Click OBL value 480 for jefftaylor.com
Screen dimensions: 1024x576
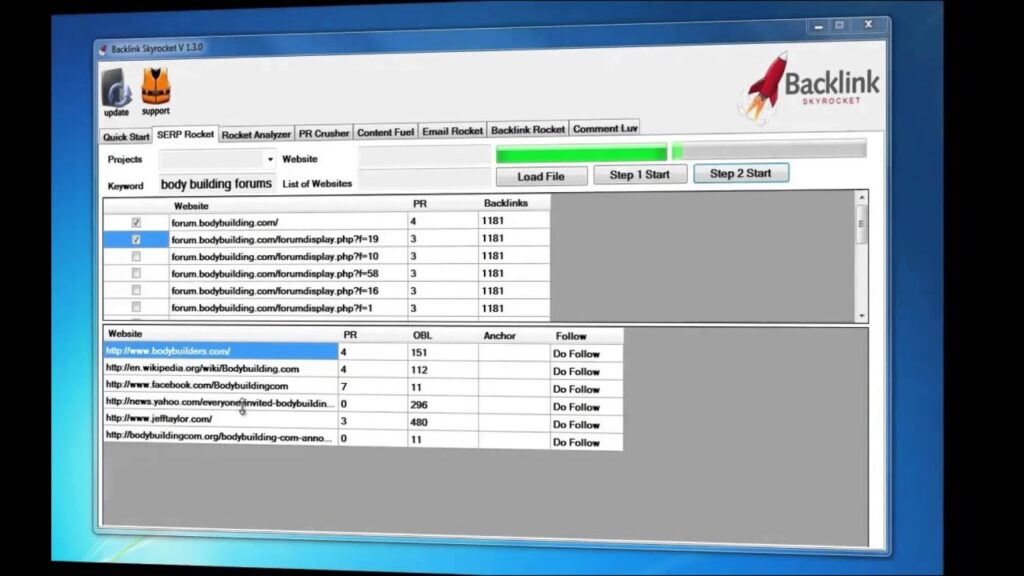(442, 423)
